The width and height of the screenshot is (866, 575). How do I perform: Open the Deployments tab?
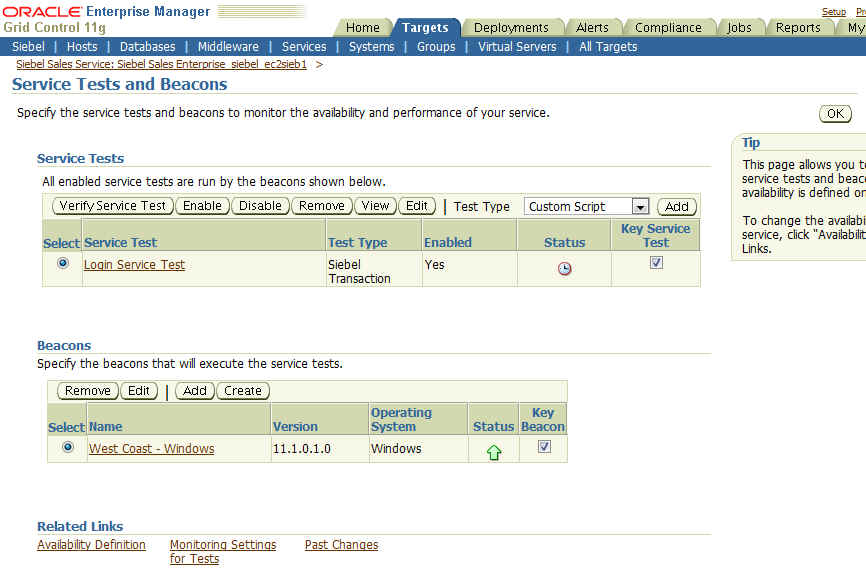pos(511,28)
